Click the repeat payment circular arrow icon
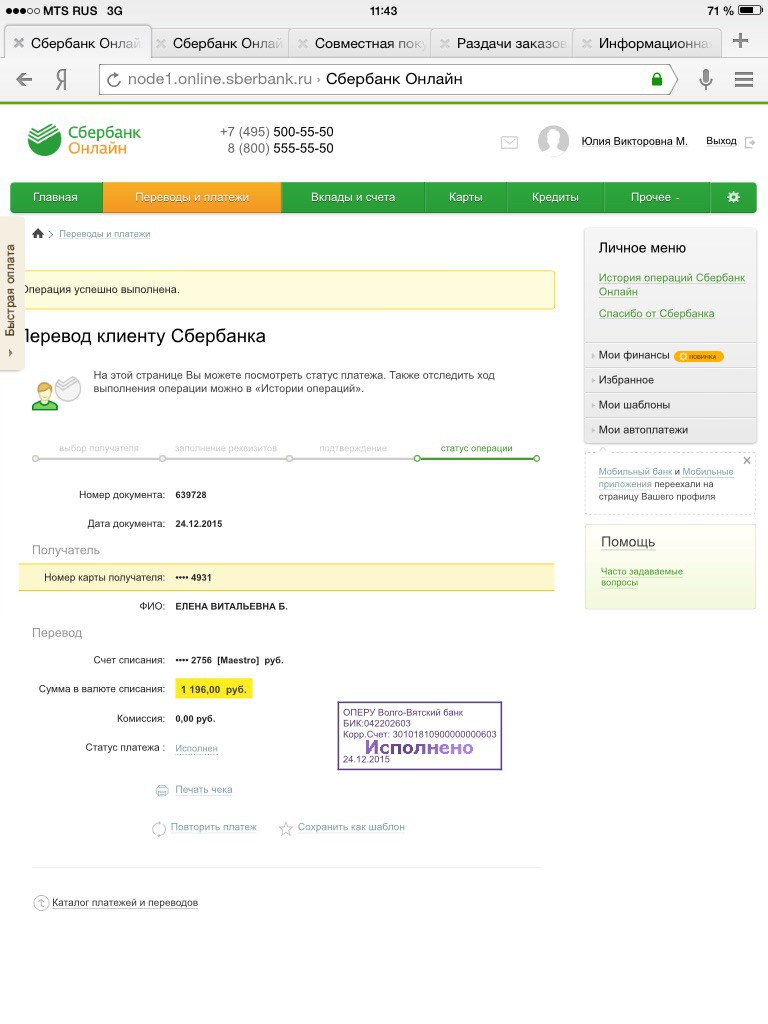This screenshot has height=1024, width=768. [159, 829]
